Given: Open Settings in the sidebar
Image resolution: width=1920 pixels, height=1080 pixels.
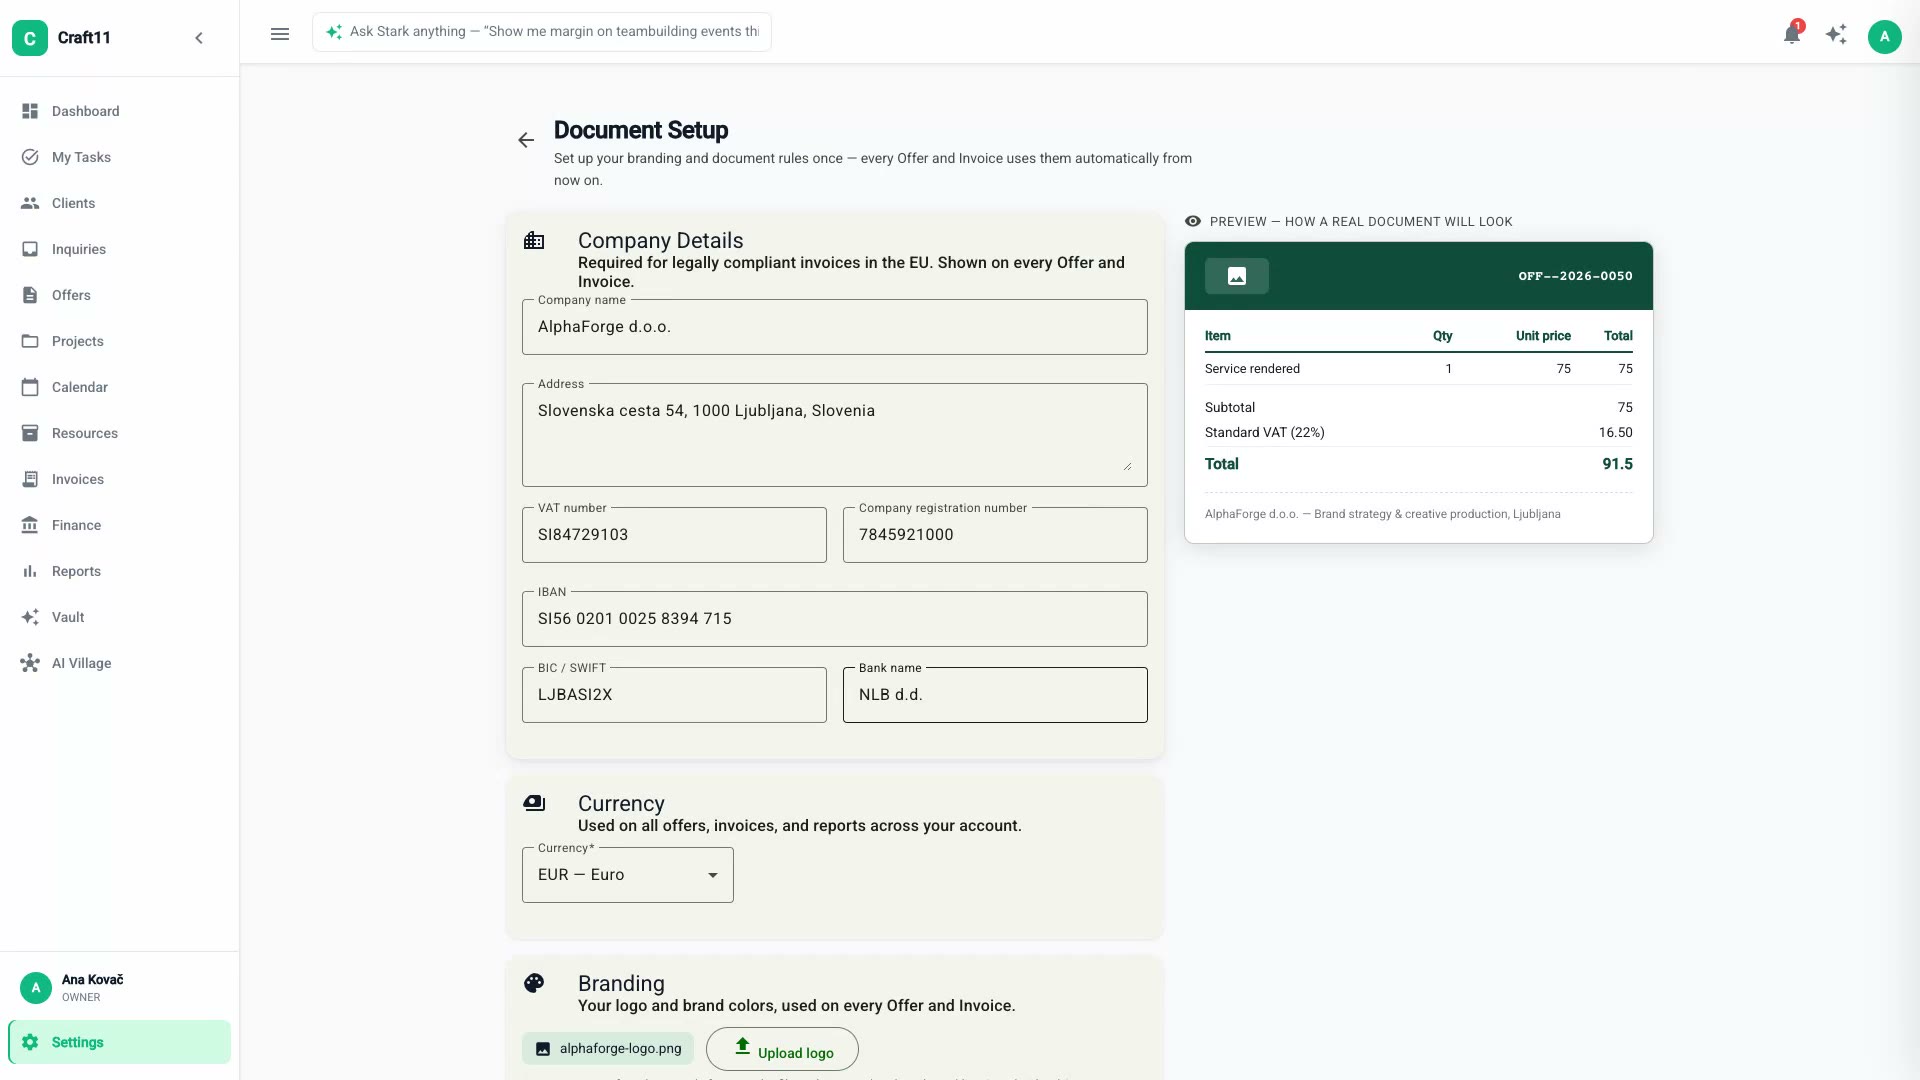Looking at the screenshot, I should (120, 1042).
